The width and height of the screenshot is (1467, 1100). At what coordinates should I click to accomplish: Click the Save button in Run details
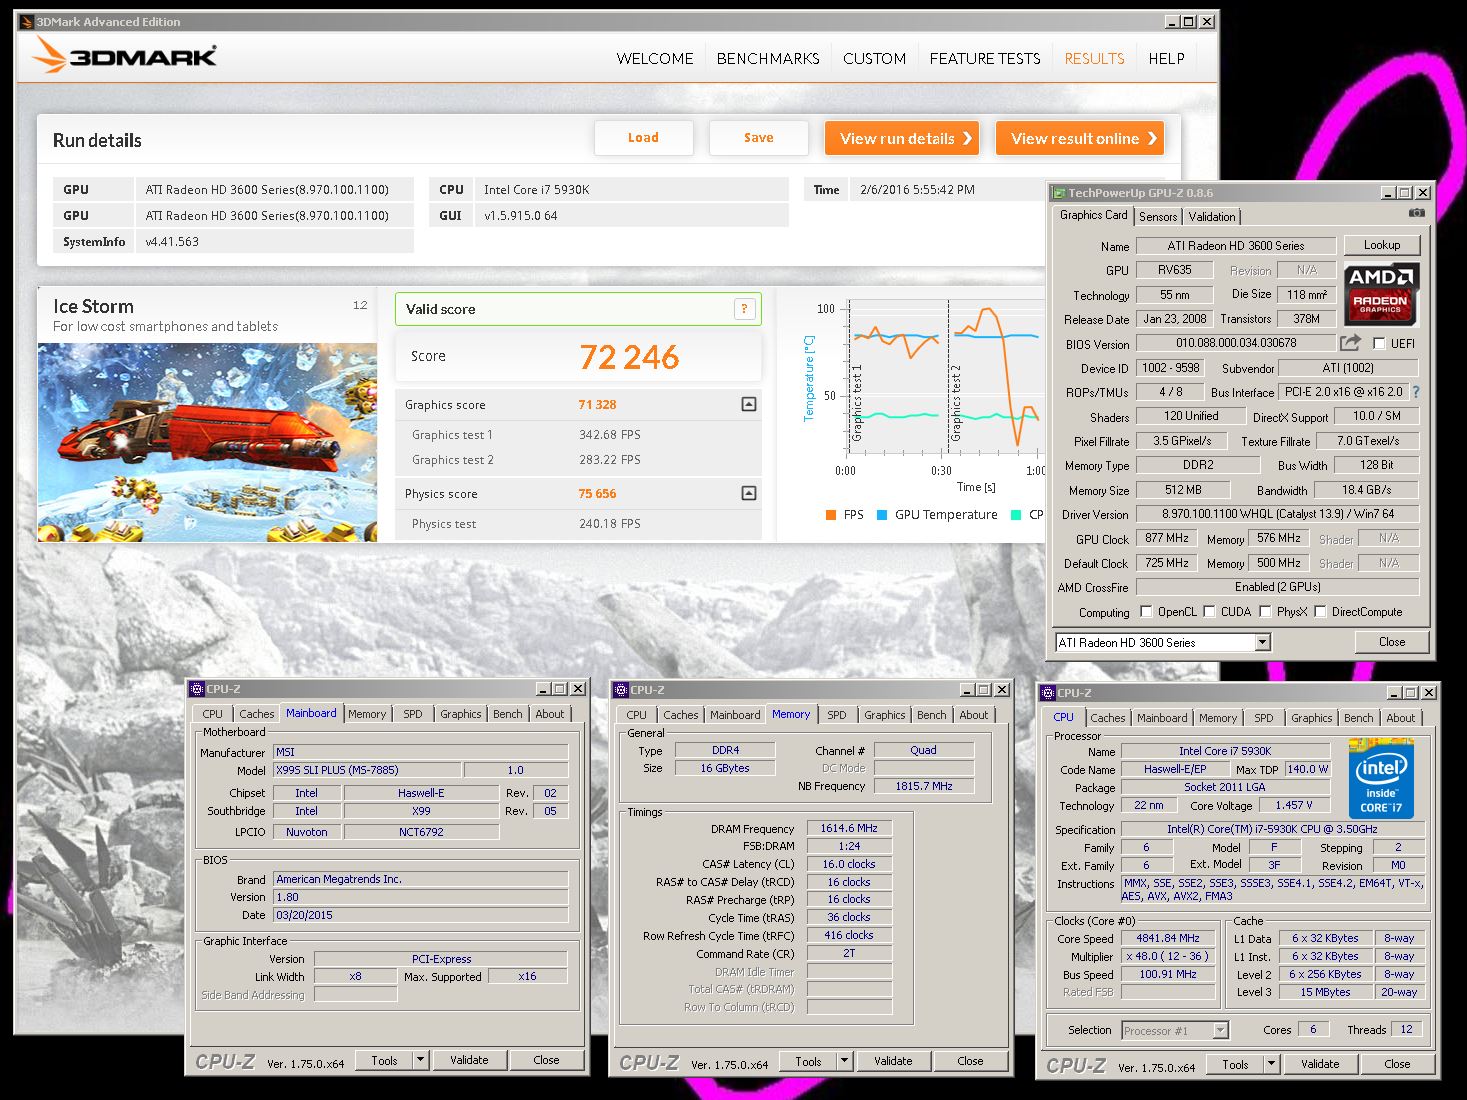pyautogui.click(x=758, y=138)
